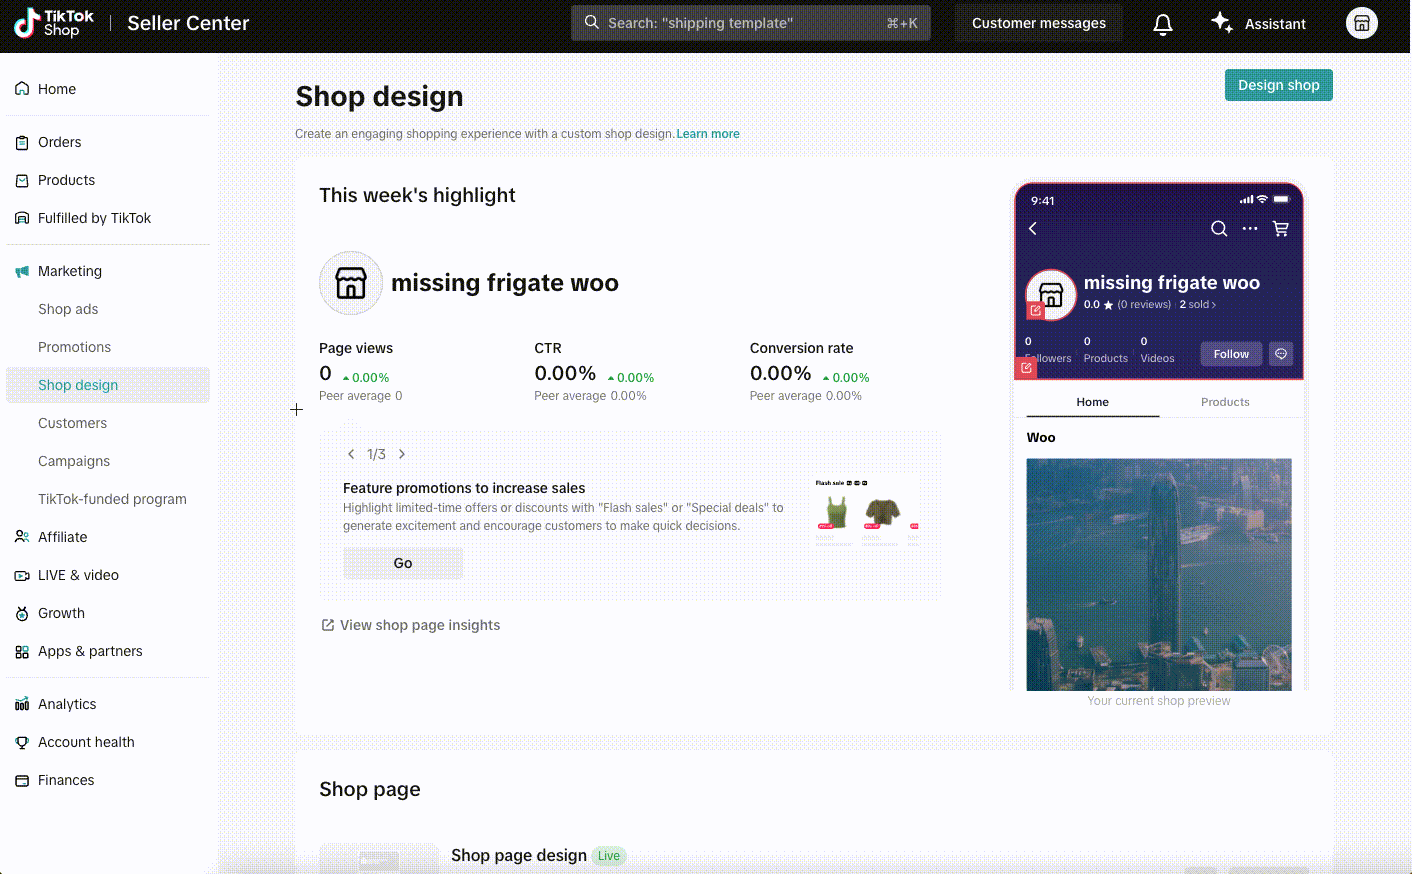
Task: Click the edit icon on shop avatar
Action: 1036,311
